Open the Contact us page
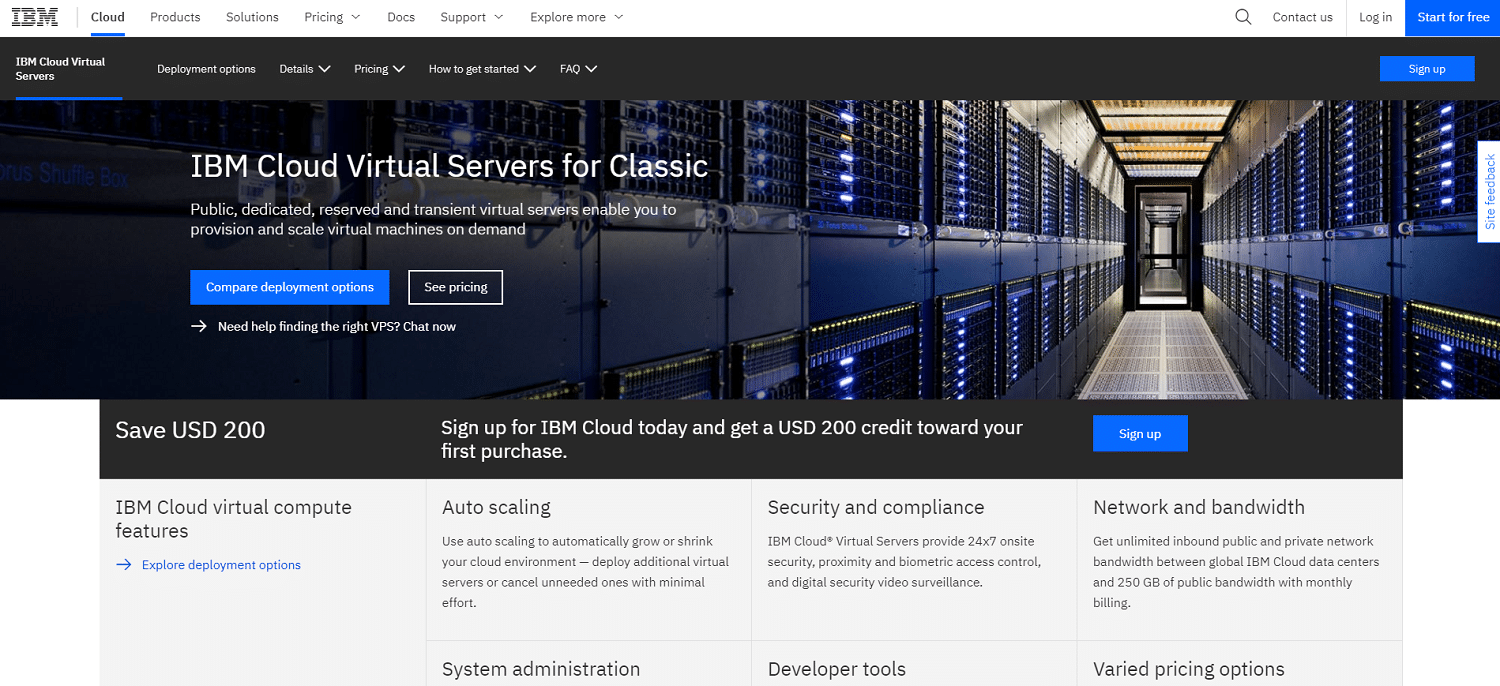 point(1302,17)
